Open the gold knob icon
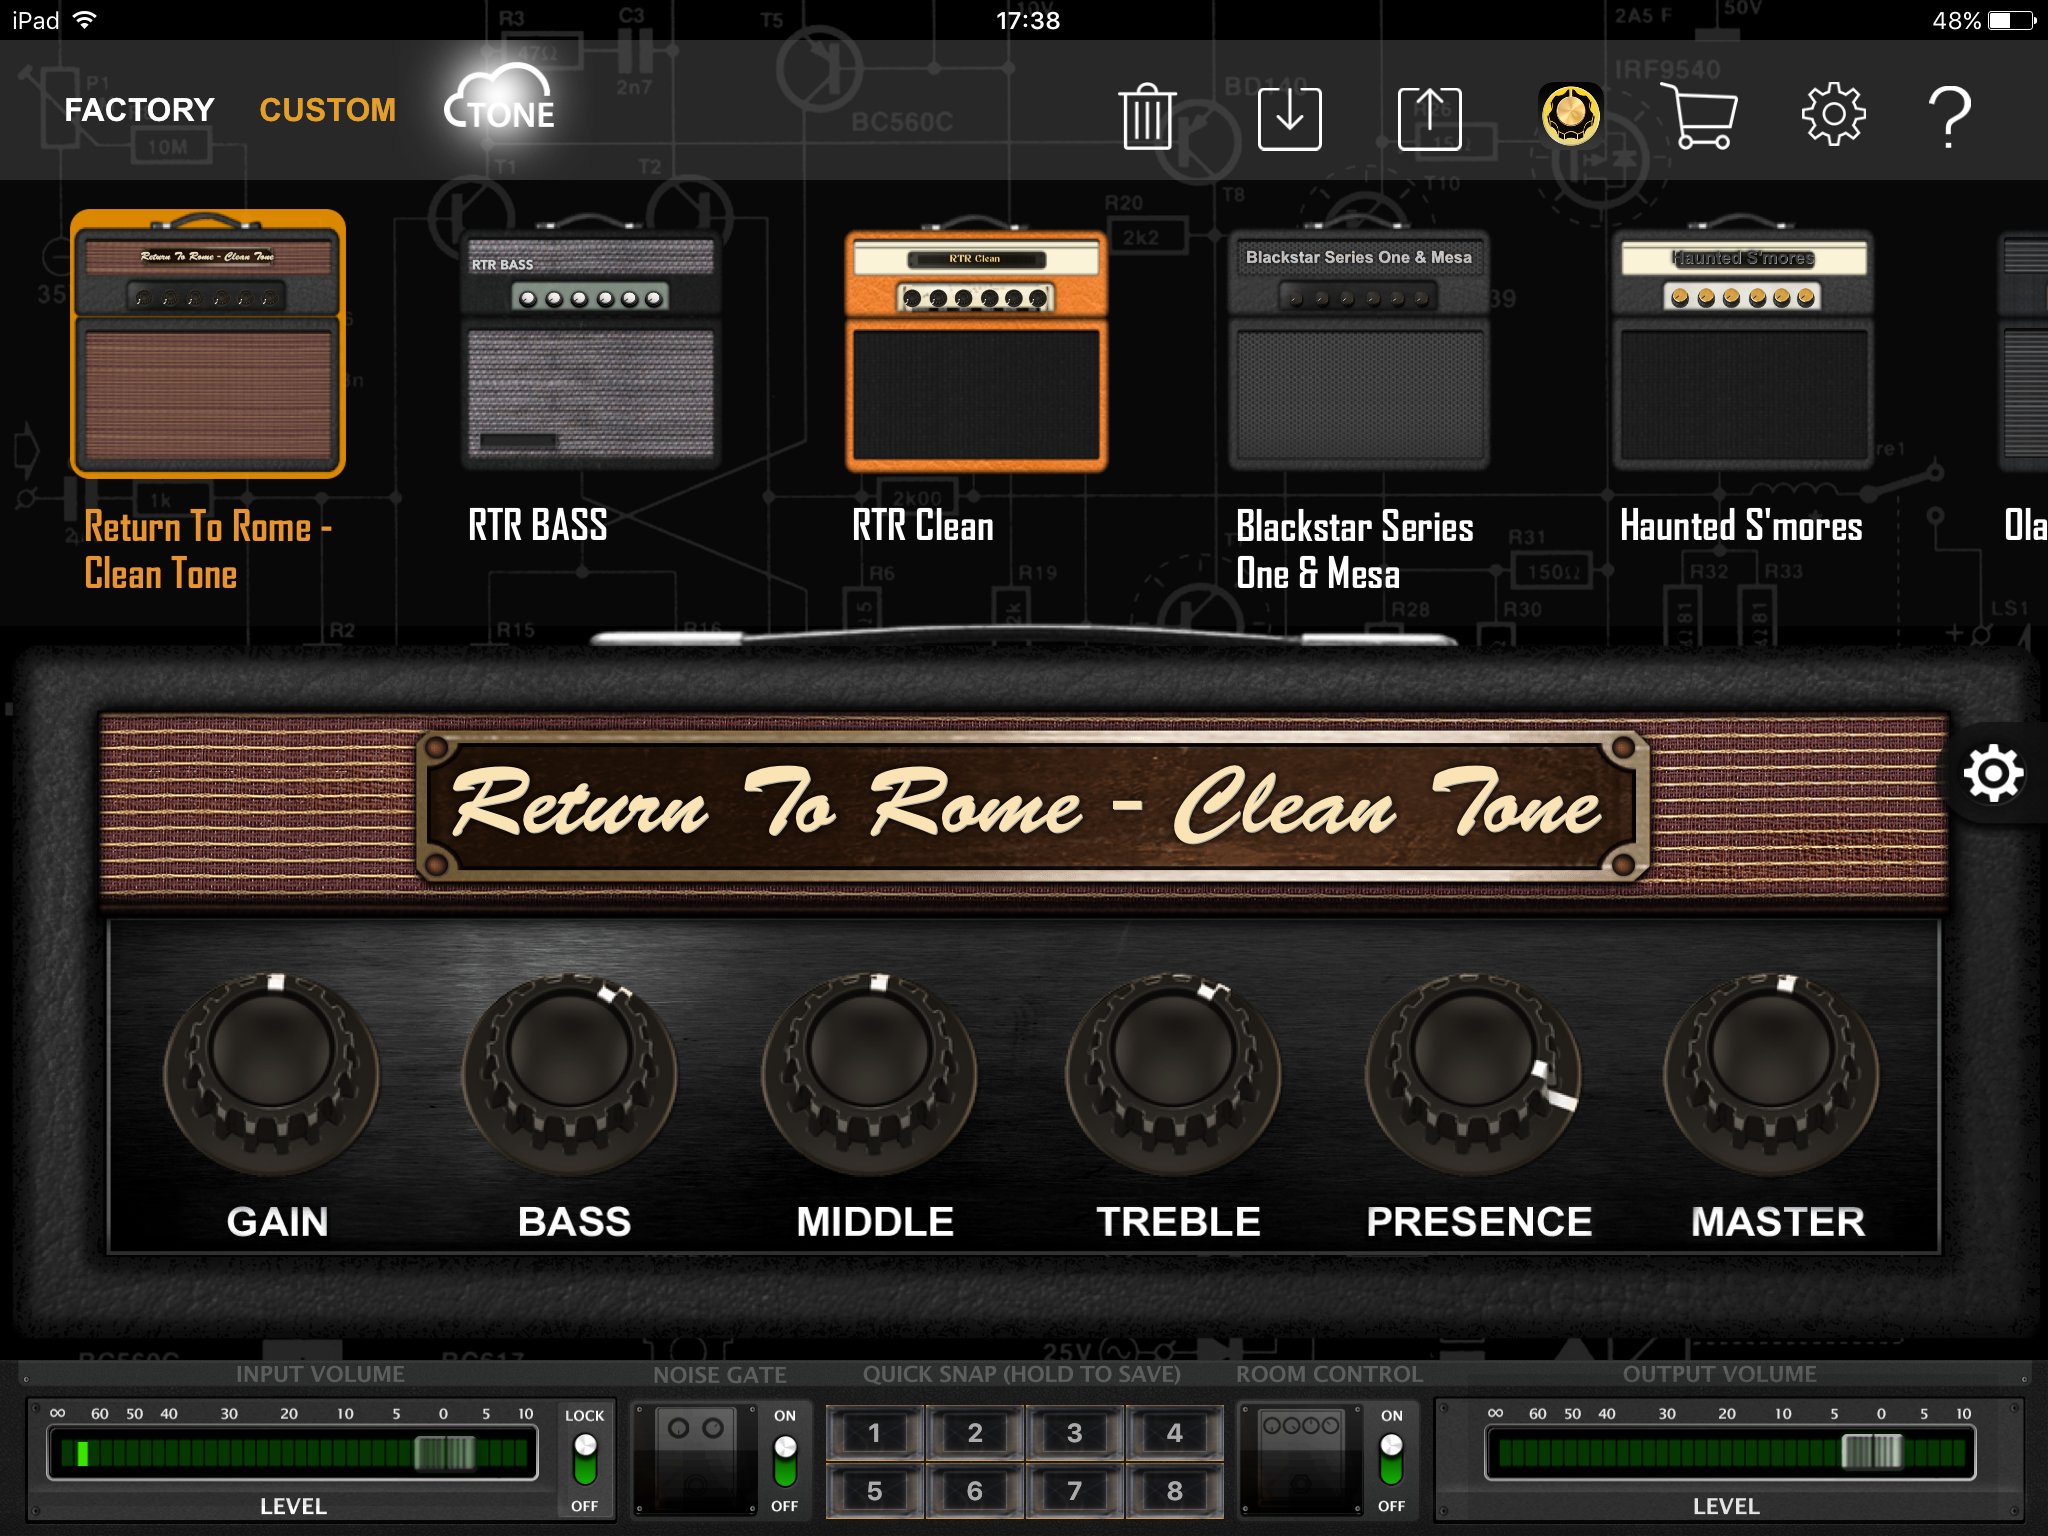 (x=1570, y=115)
